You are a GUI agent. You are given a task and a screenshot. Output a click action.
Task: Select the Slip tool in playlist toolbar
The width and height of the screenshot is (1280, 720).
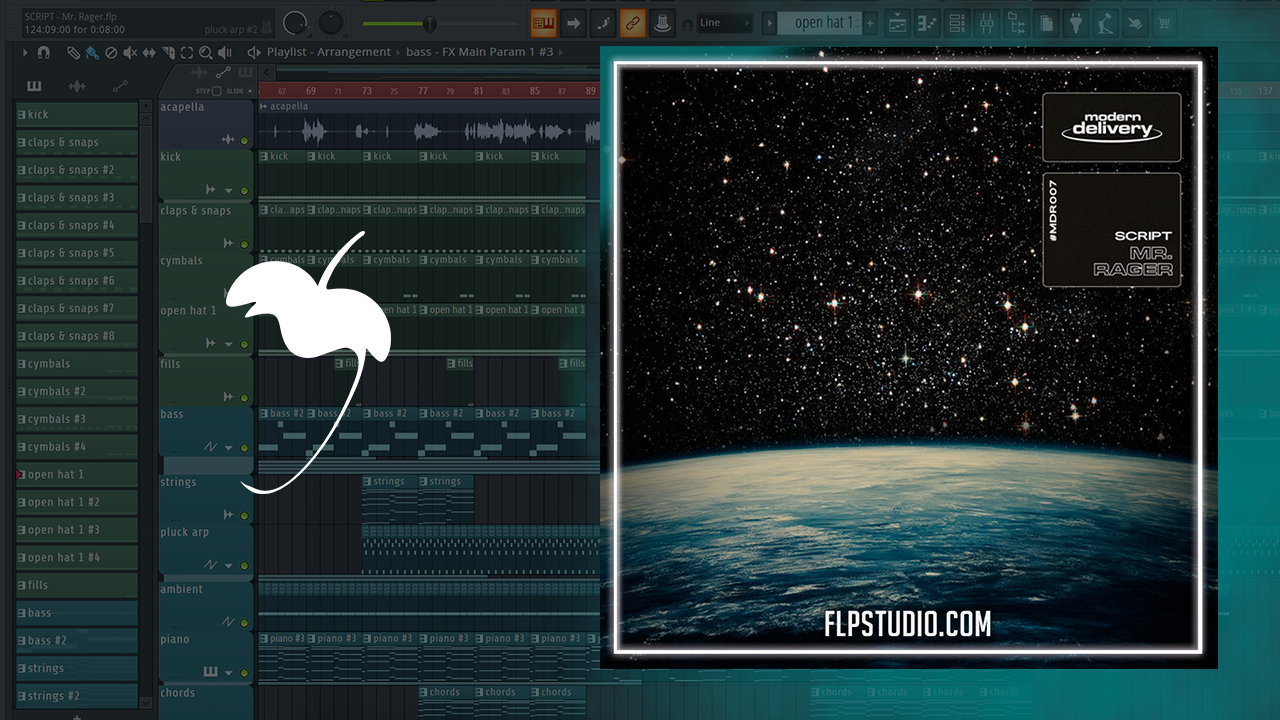pyautogui.click(x=149, y=52)
